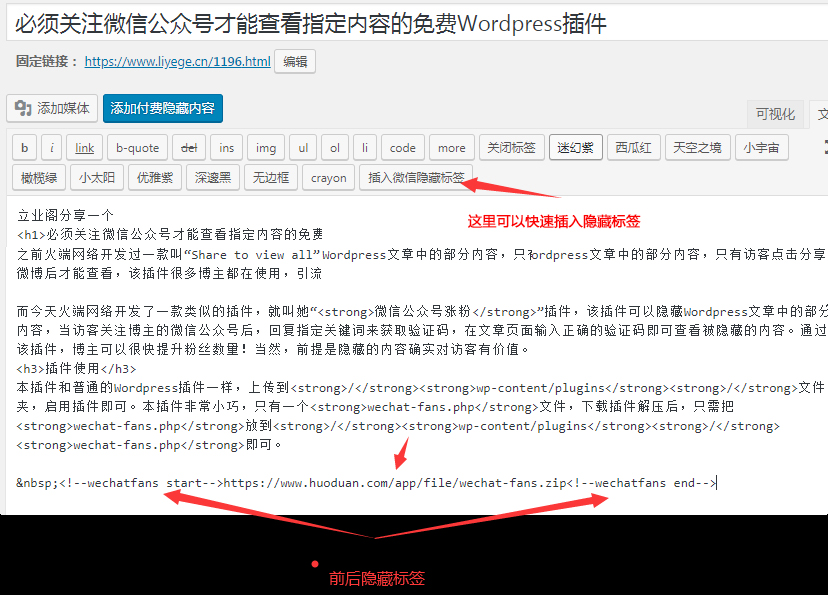Viewport: 828px width, 595px height.
Task: Click the 深邃黑 style button
Action: pos(213,177)
